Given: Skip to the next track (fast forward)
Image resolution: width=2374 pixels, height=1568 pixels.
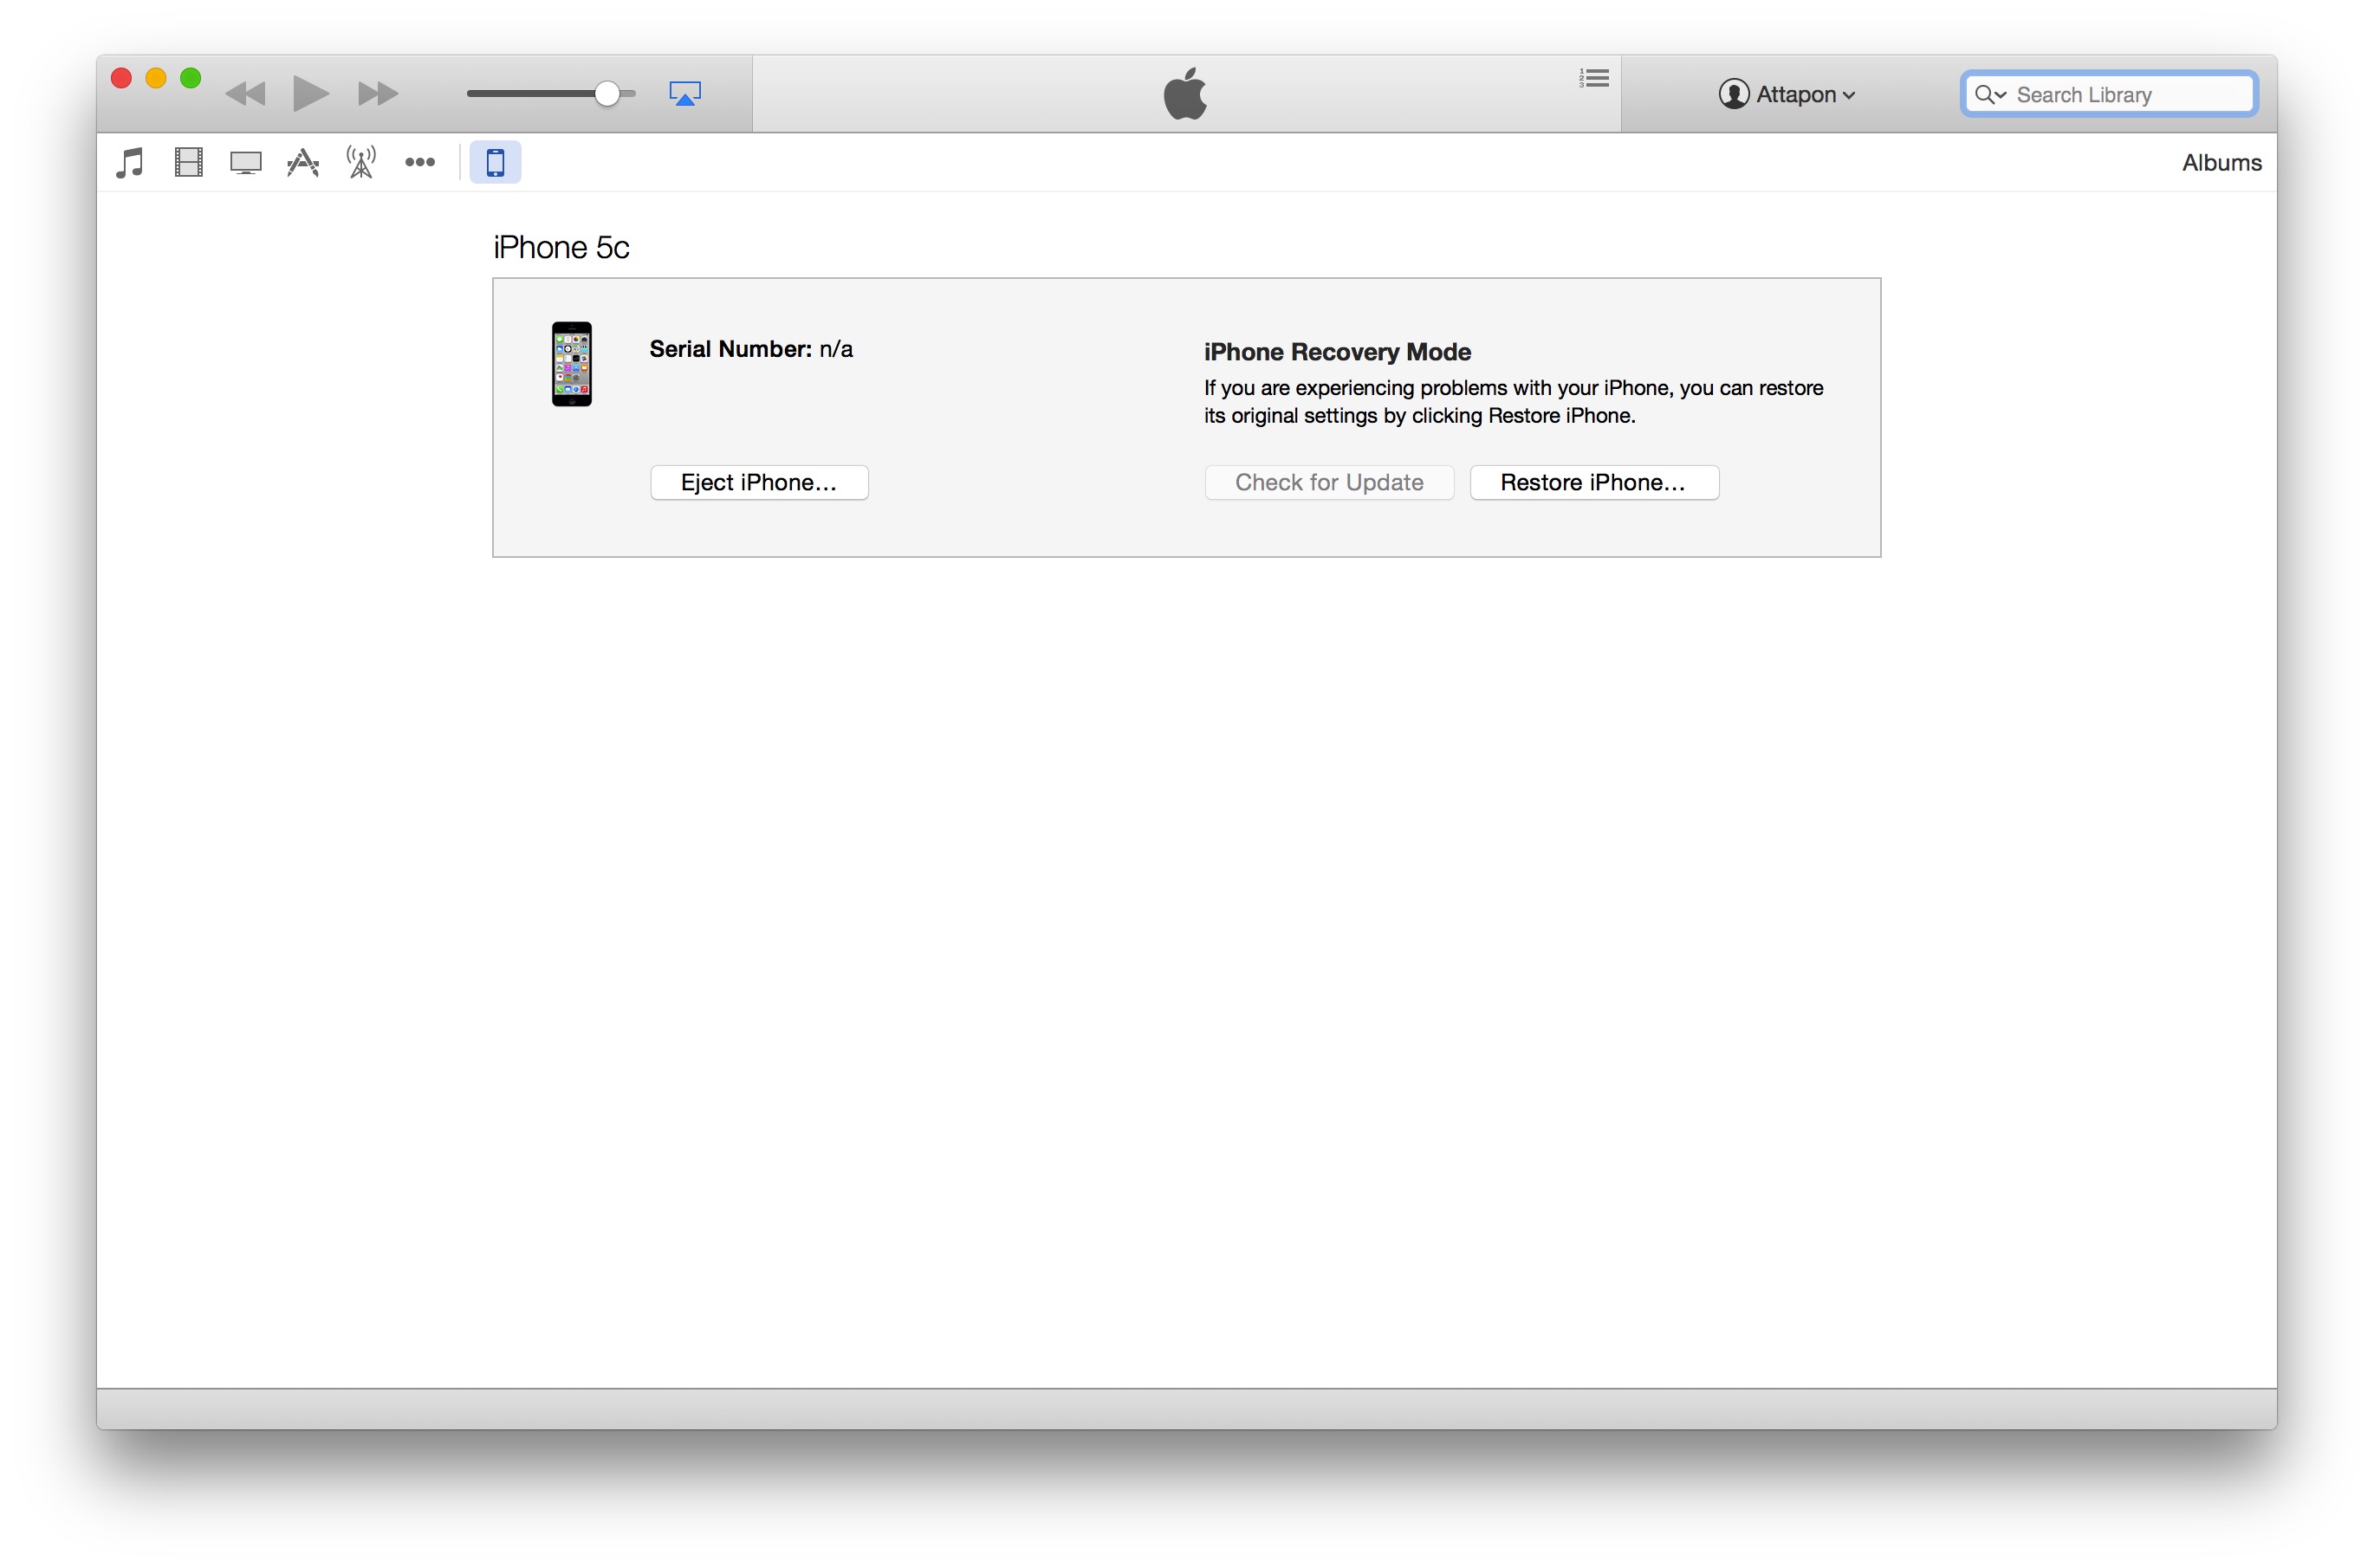Looking at the screenshot, I should tap(378, 94).
